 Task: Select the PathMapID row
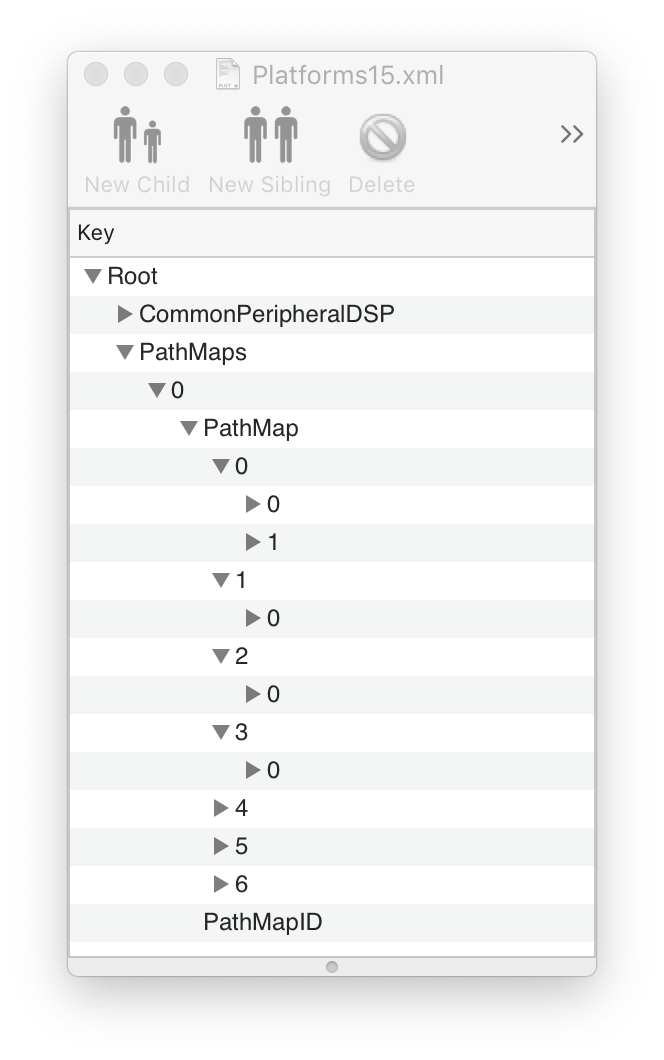pos(262,922)
